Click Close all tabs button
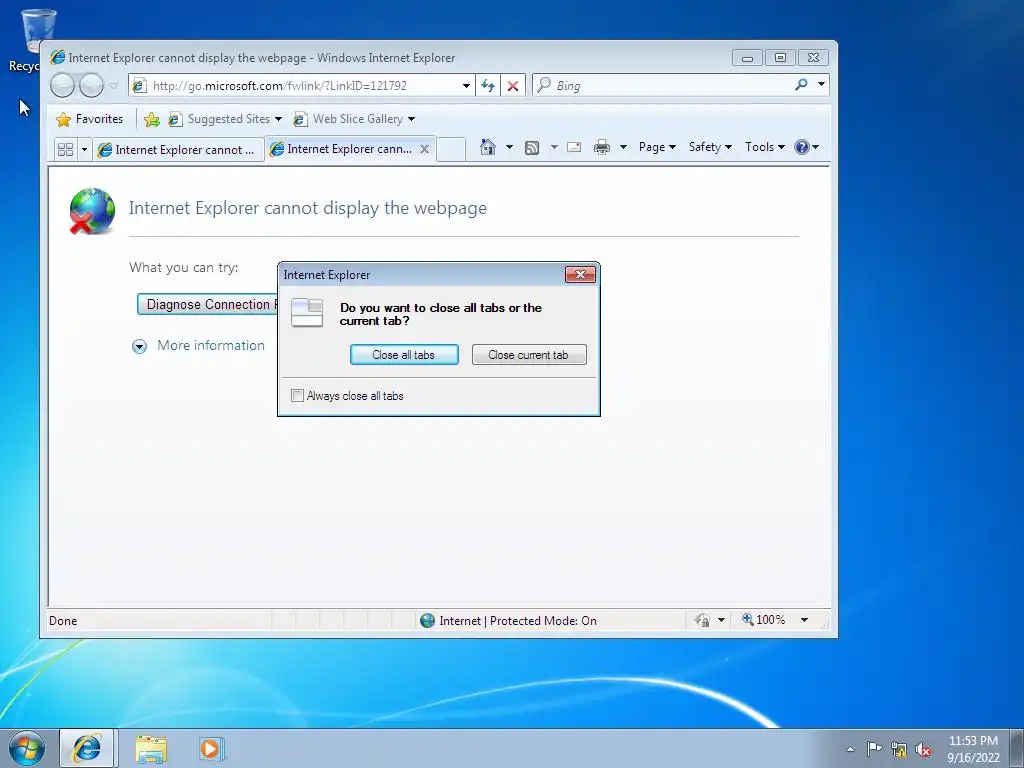 tap(404, 355)
